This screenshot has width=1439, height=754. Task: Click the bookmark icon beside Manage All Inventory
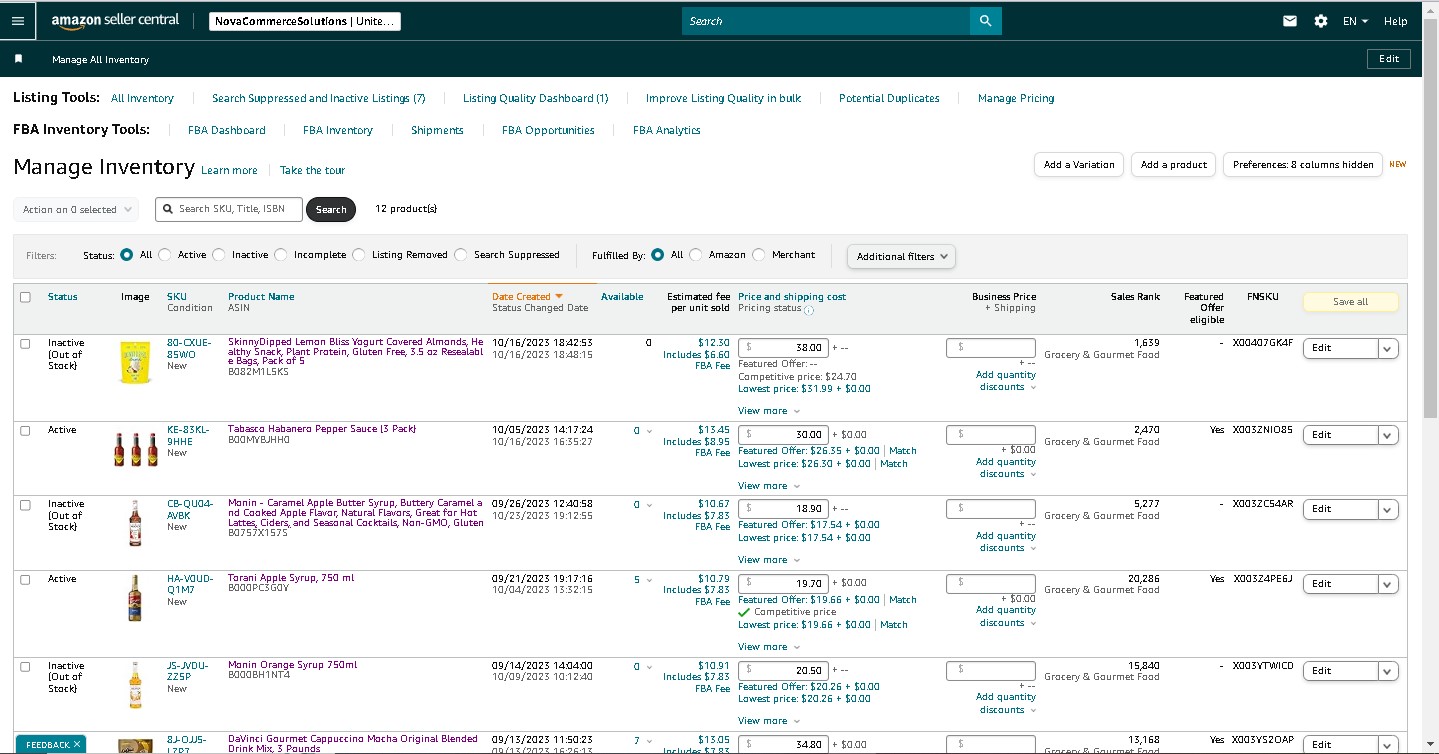tap(18, 59)
